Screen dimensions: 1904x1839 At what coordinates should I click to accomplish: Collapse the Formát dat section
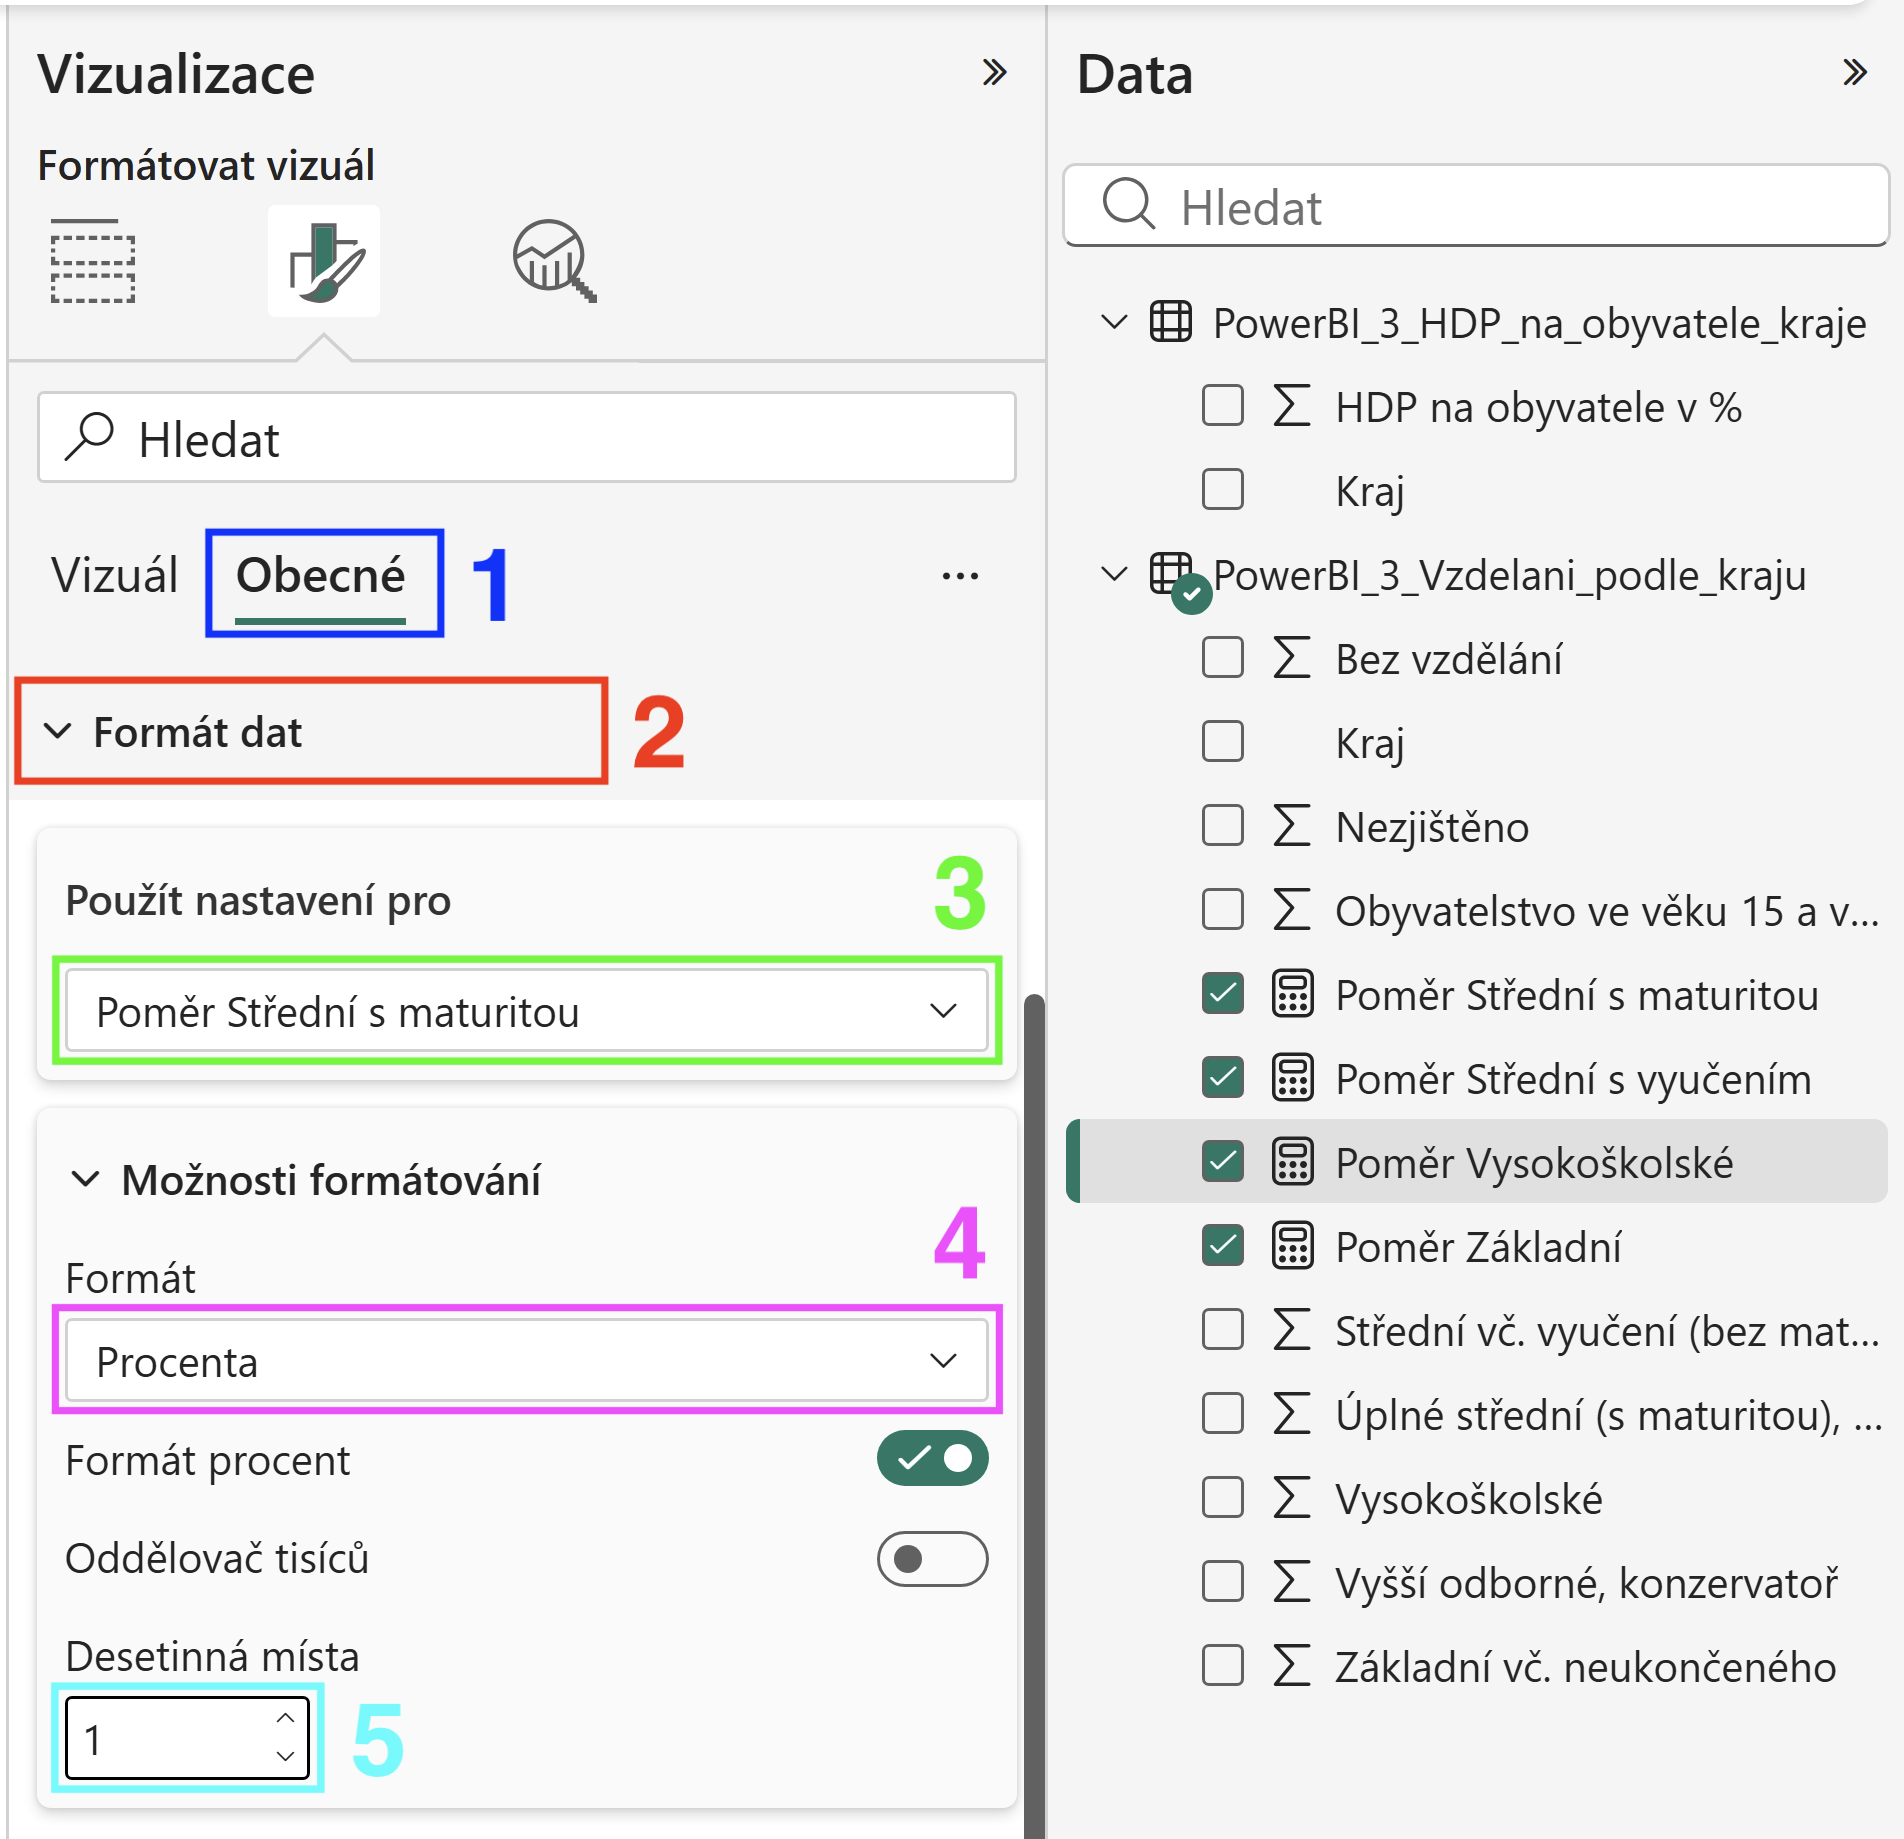58,731
